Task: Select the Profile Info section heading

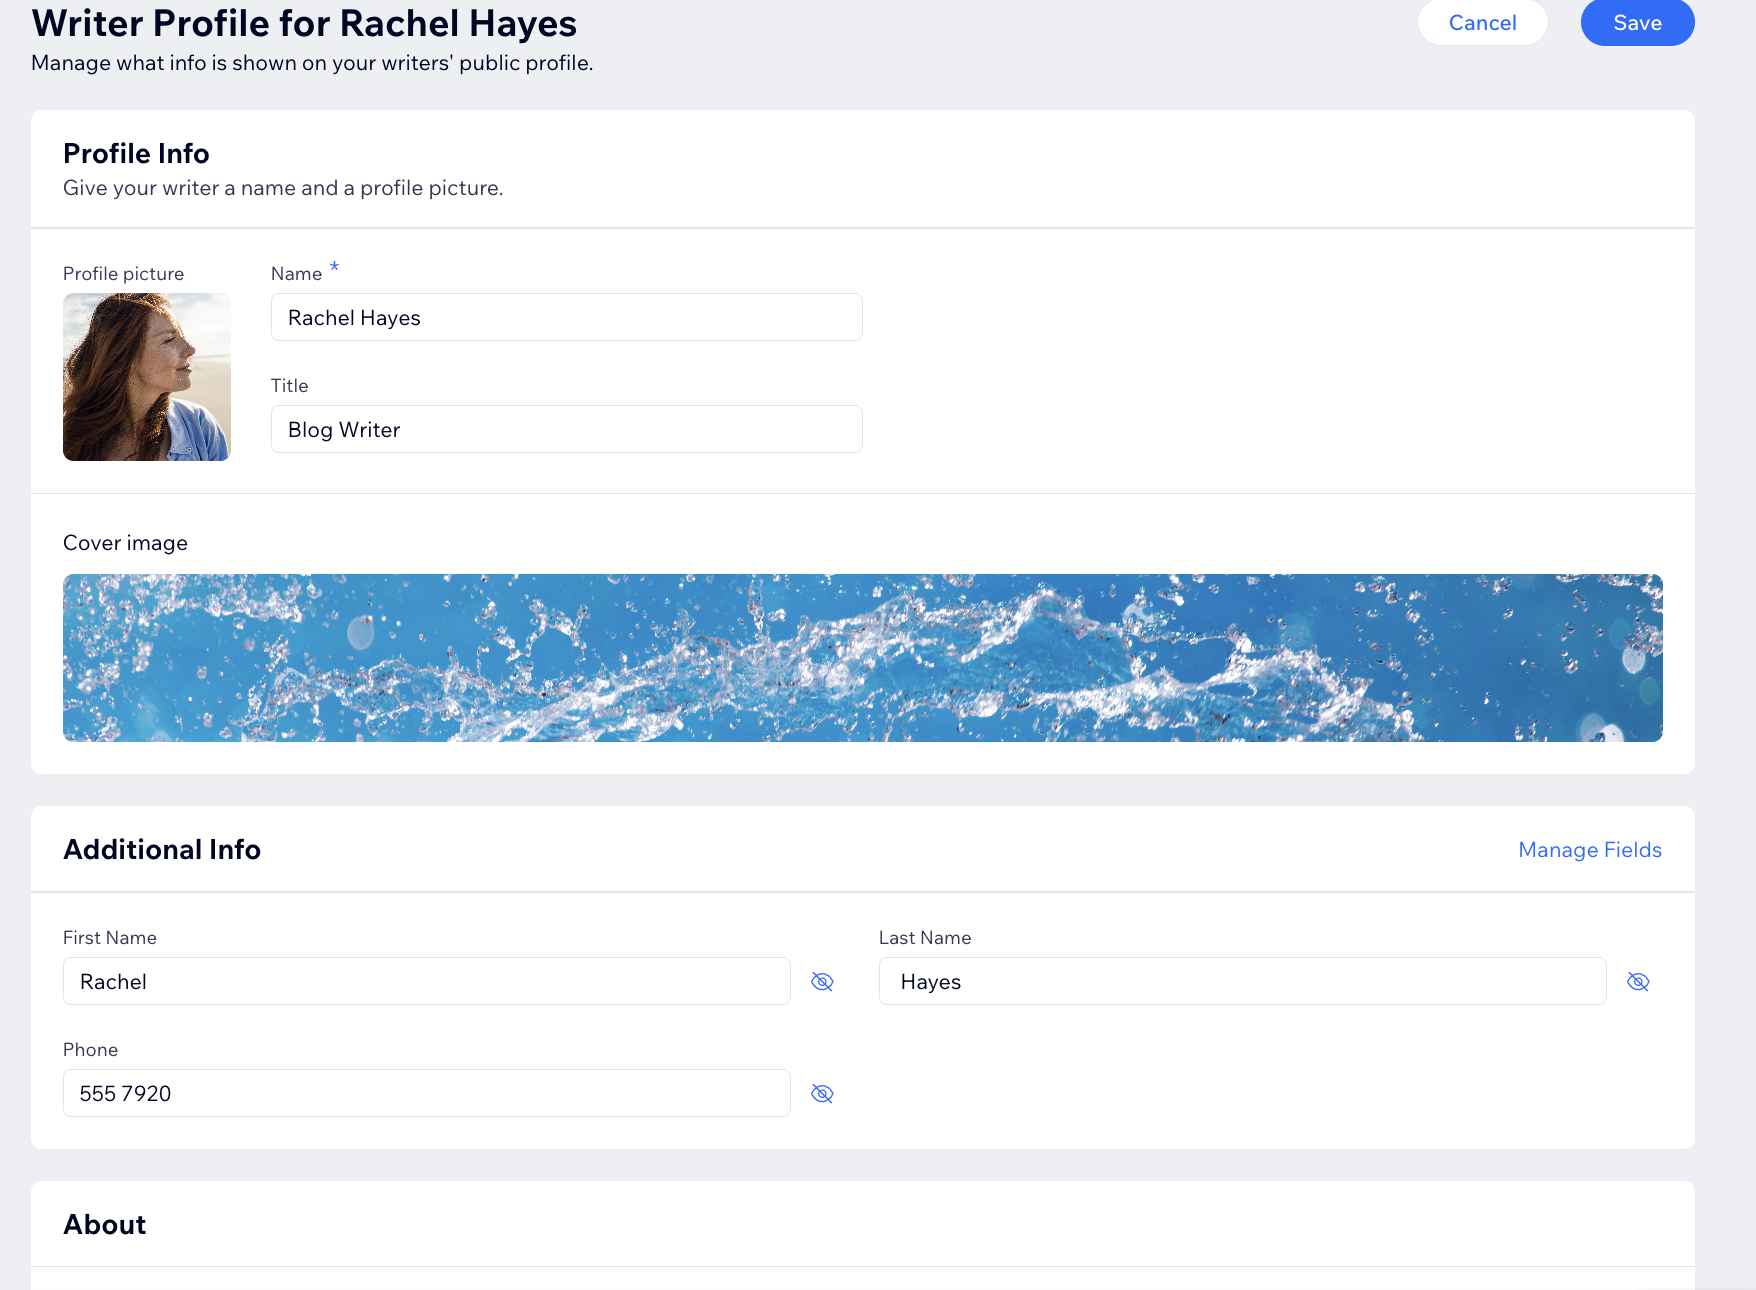Action: (136, 153)
